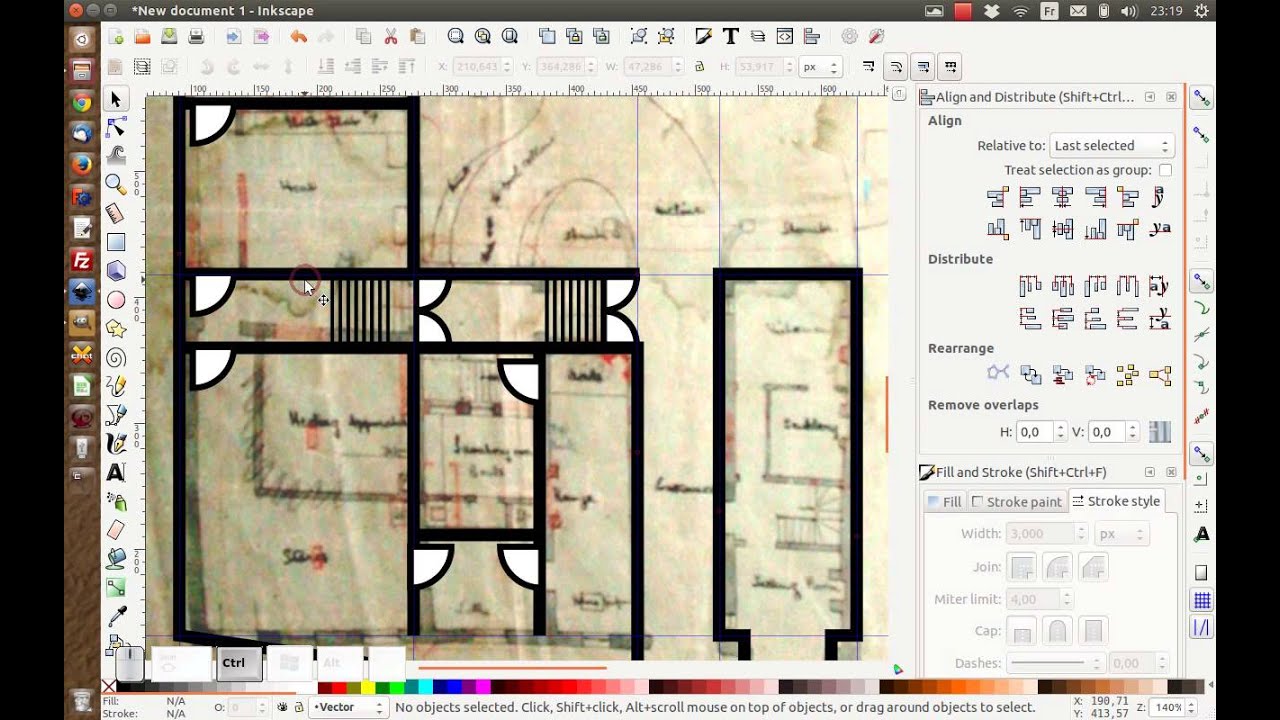
Task: Toggle Enable snapping button at top right
Action: click(x=1201, y=98)
